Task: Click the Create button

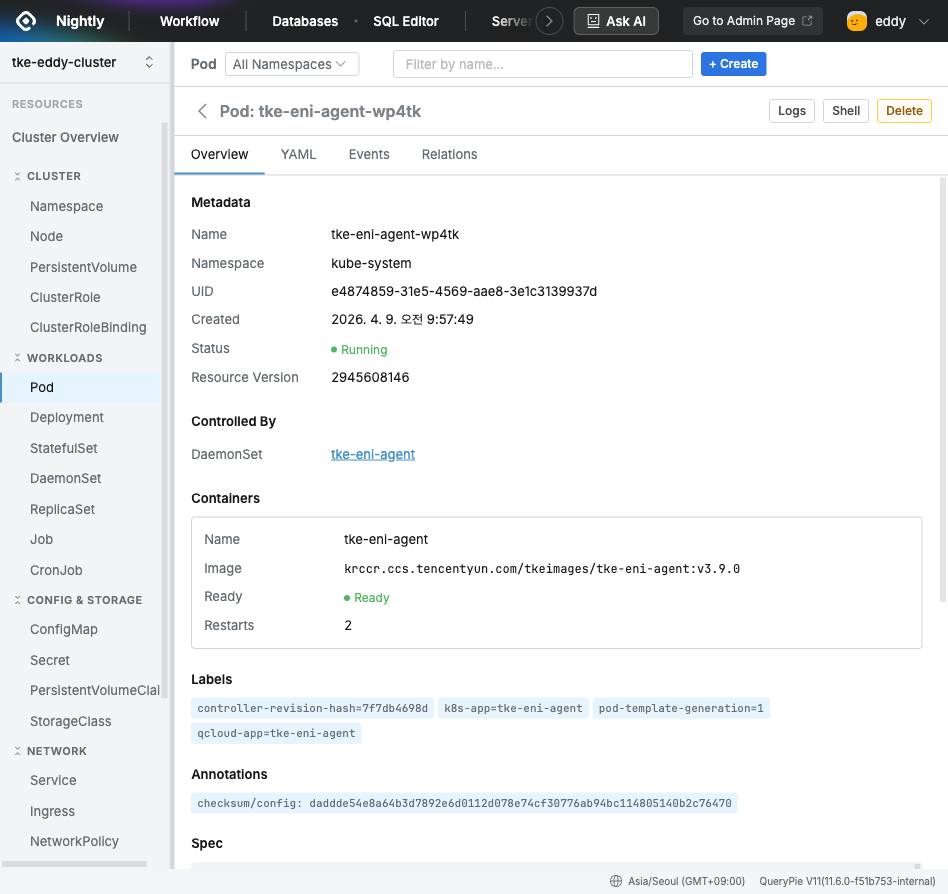Action: [733, 64]
